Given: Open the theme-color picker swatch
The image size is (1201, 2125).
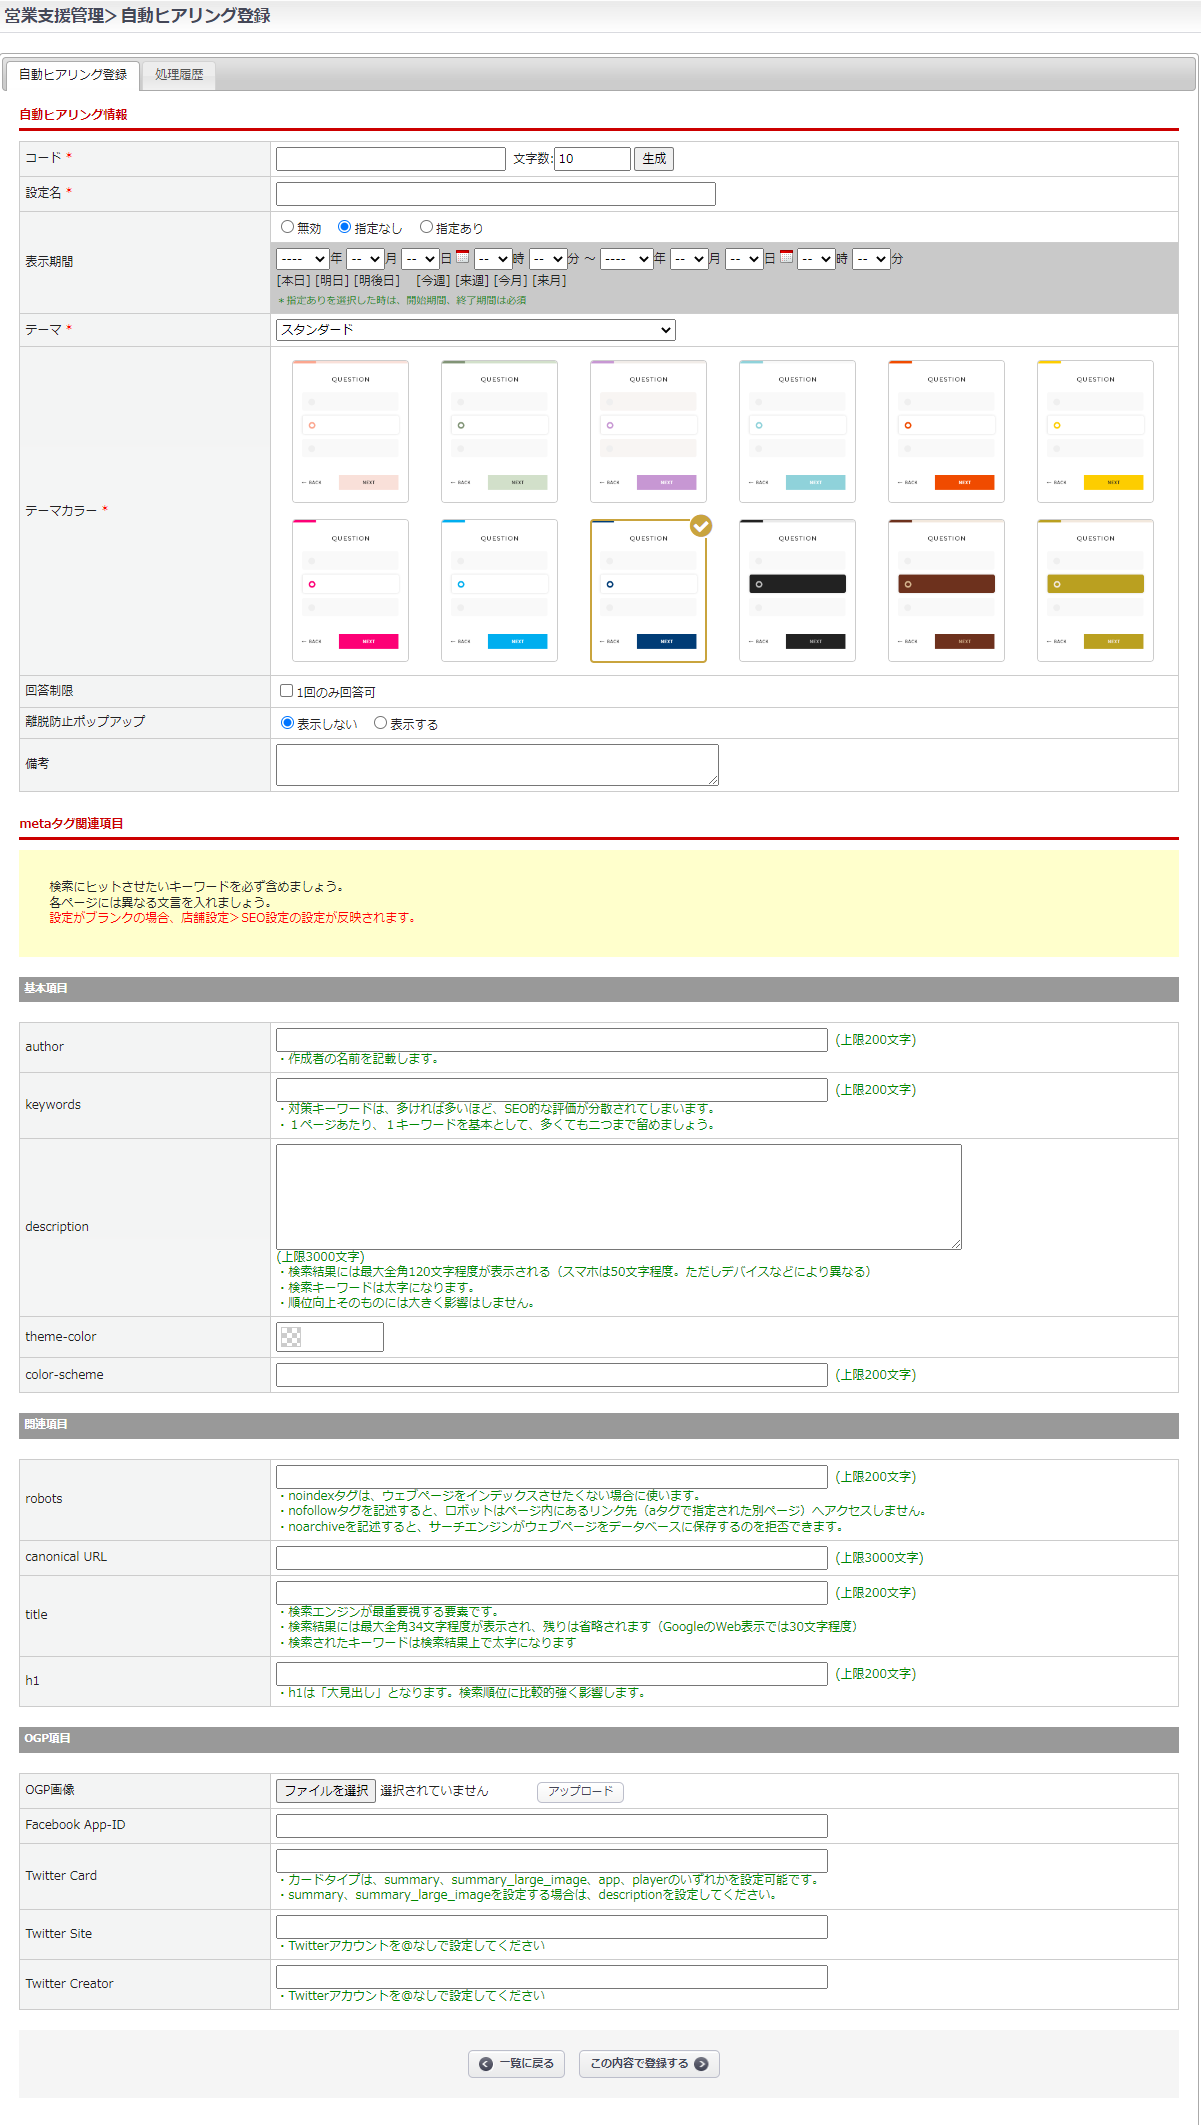Looking at the screenshot, I should pos(291,1337).
